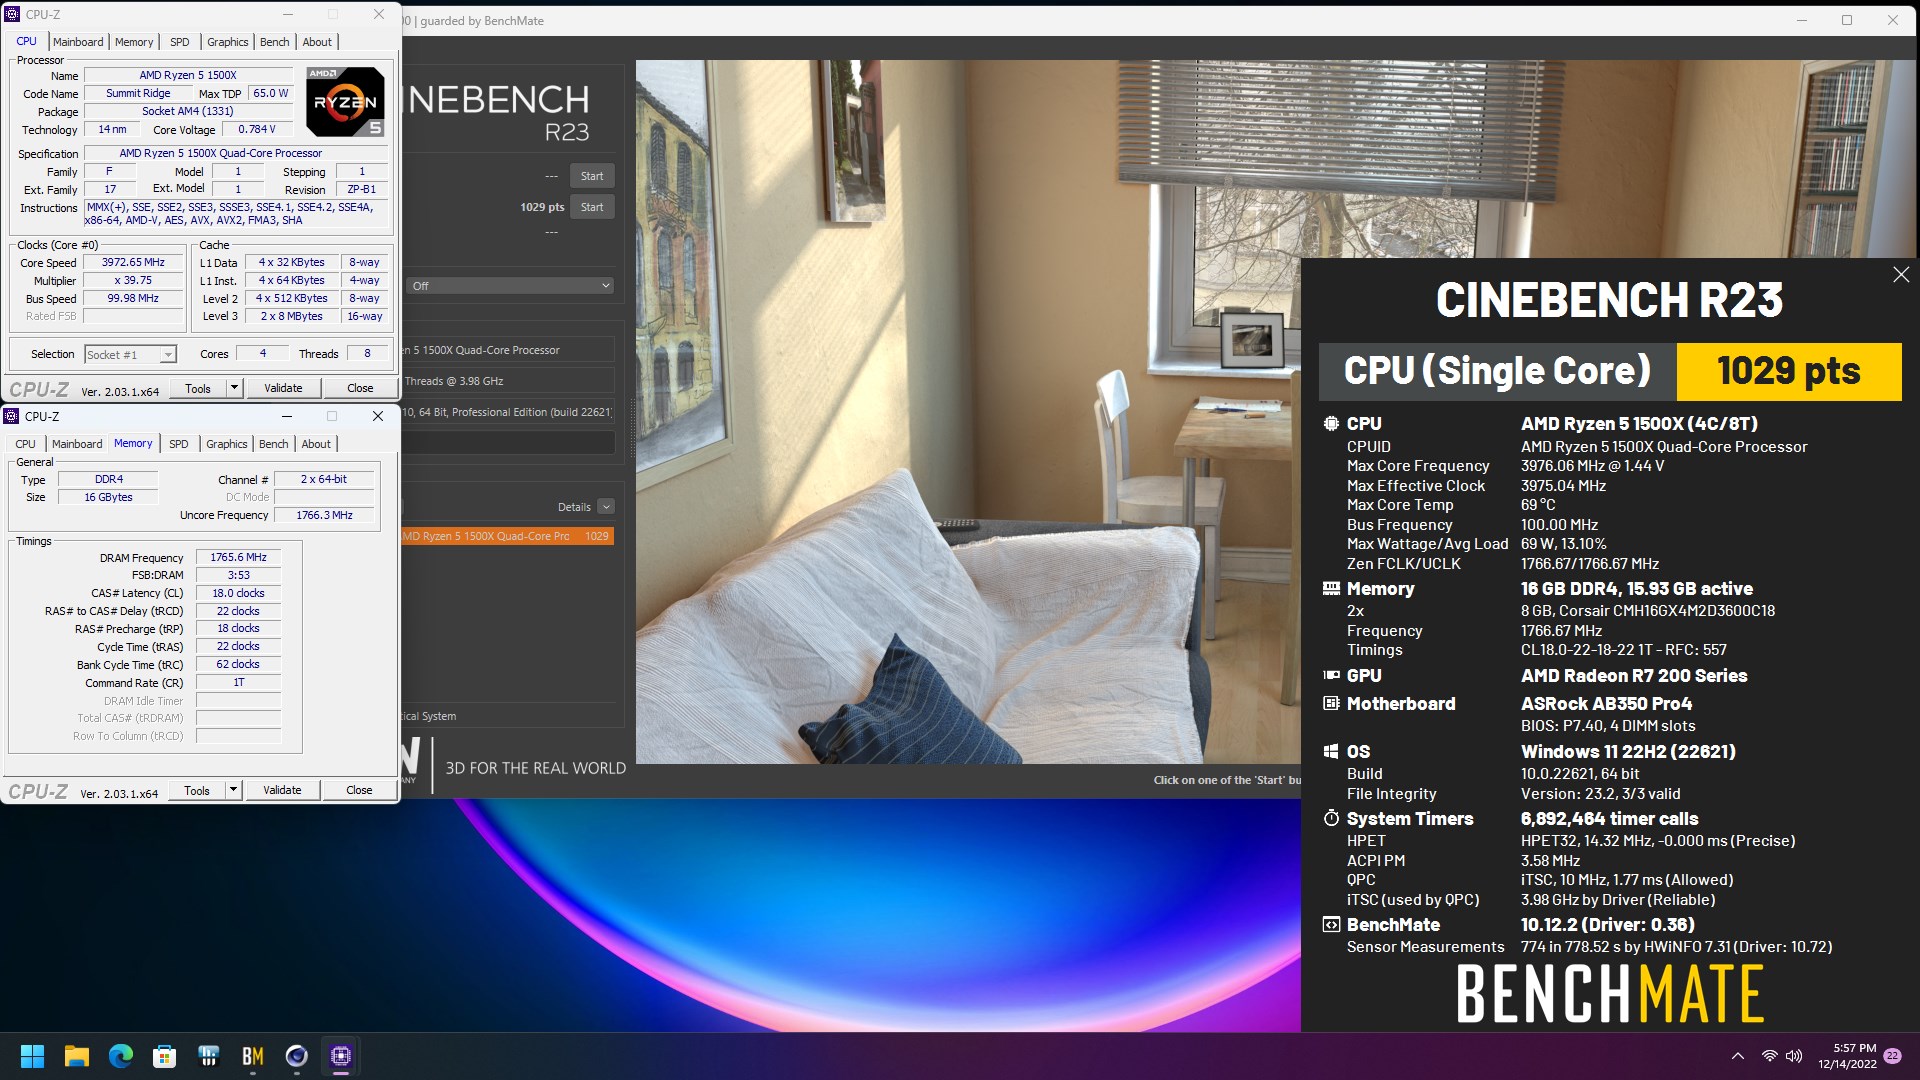Open the HWiNFO taskbar icon
The width and height of the screenshot is (1920, 1080).
[x=209, y=1056]
